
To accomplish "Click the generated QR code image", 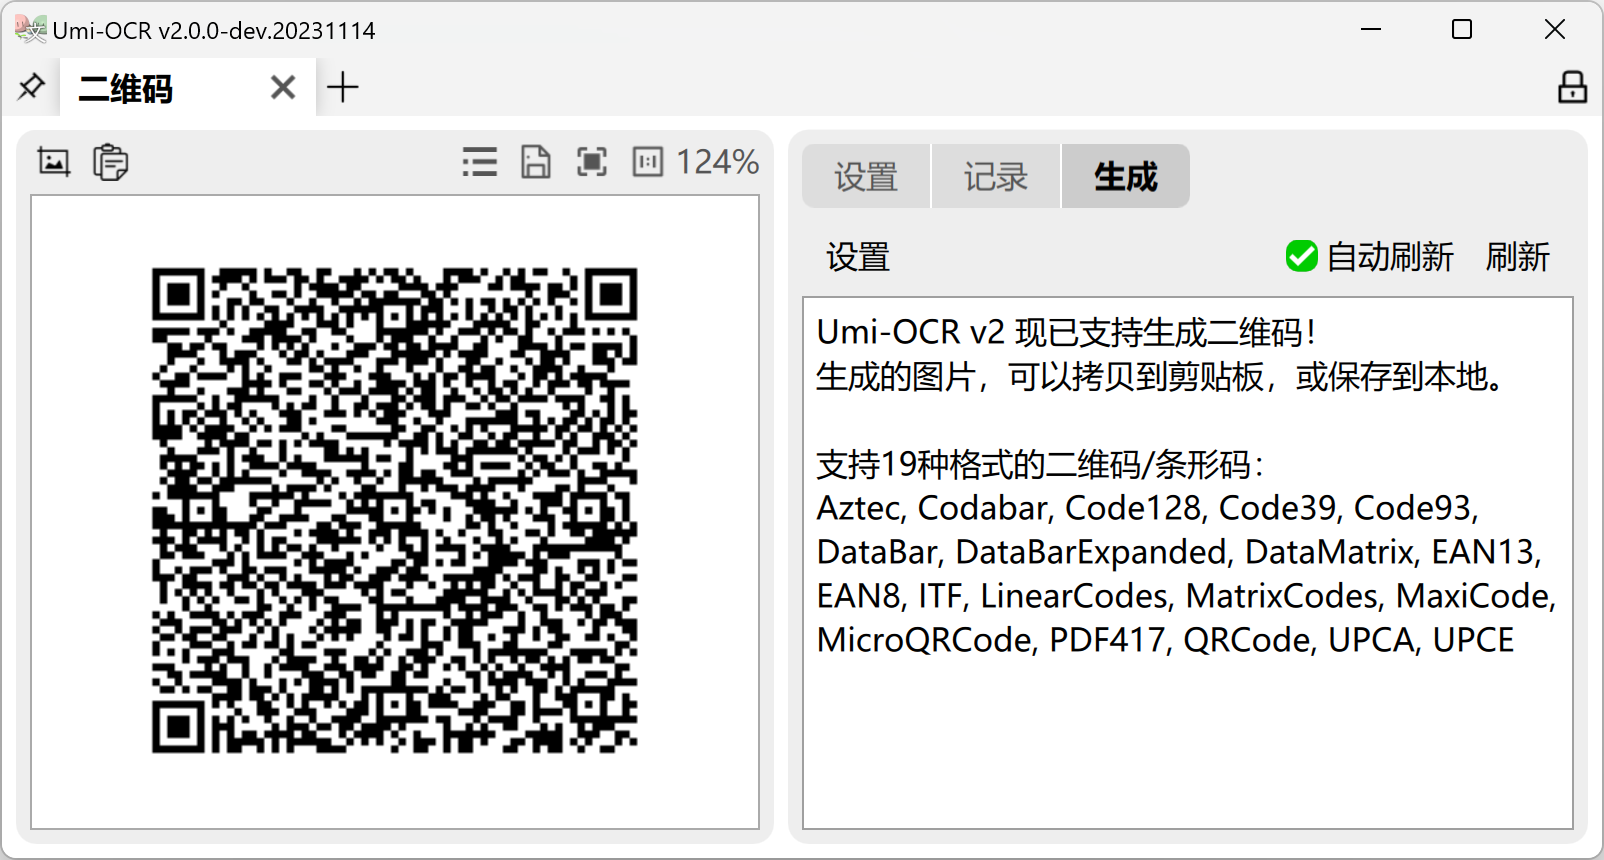I will (395, 510).
